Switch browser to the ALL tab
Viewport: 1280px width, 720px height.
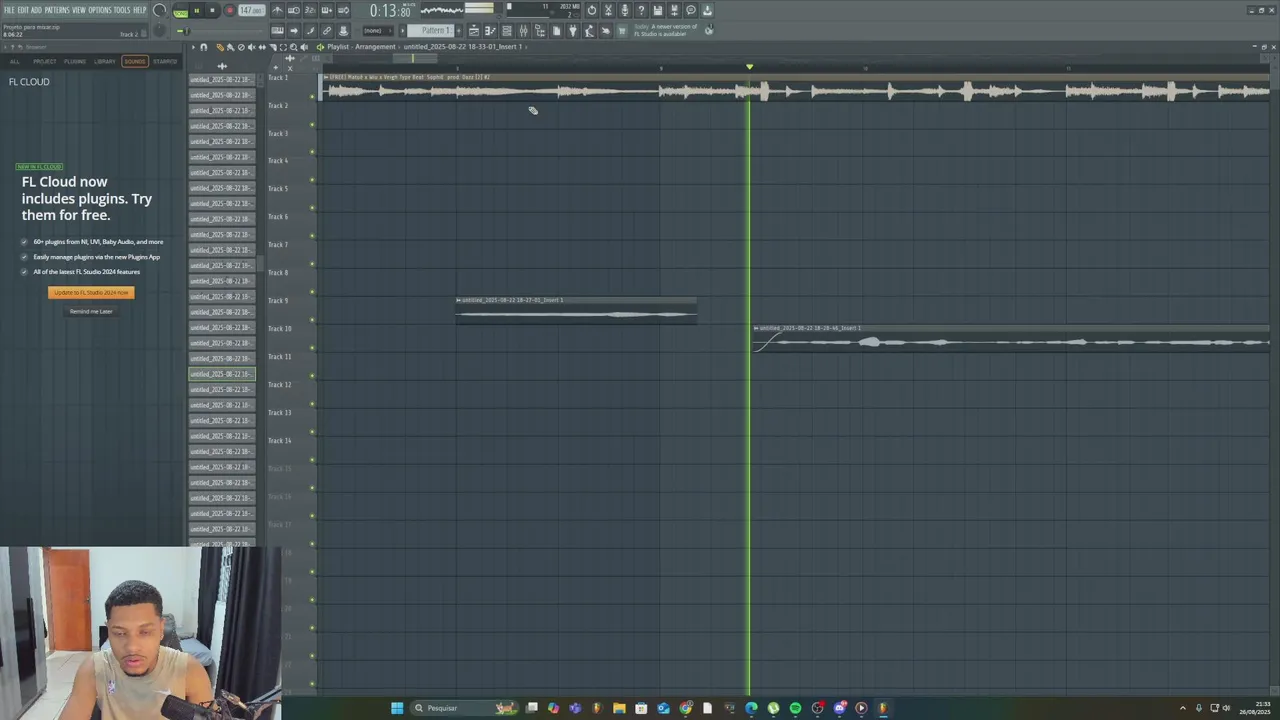pyautogui.click(x=15, y=61)
